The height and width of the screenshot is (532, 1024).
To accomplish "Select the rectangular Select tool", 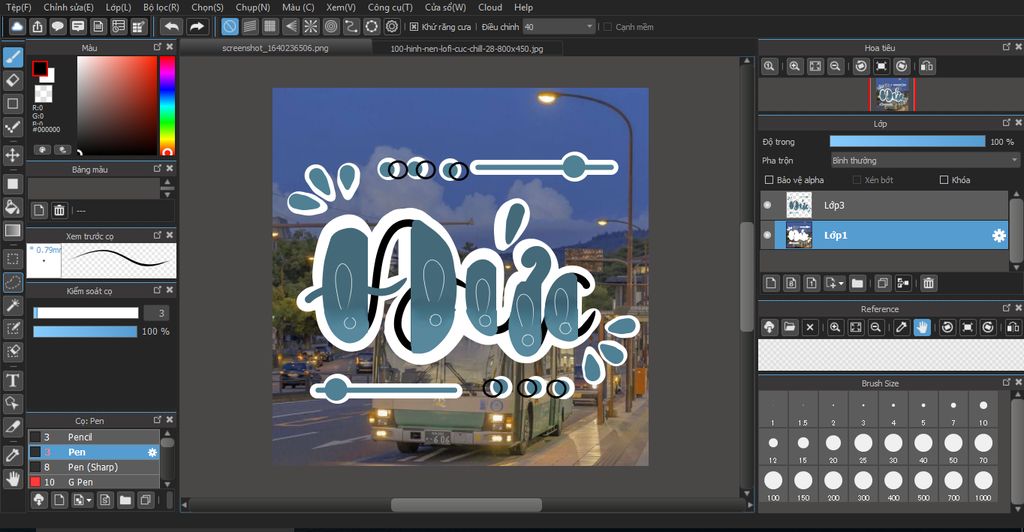I will click(12, 258).
